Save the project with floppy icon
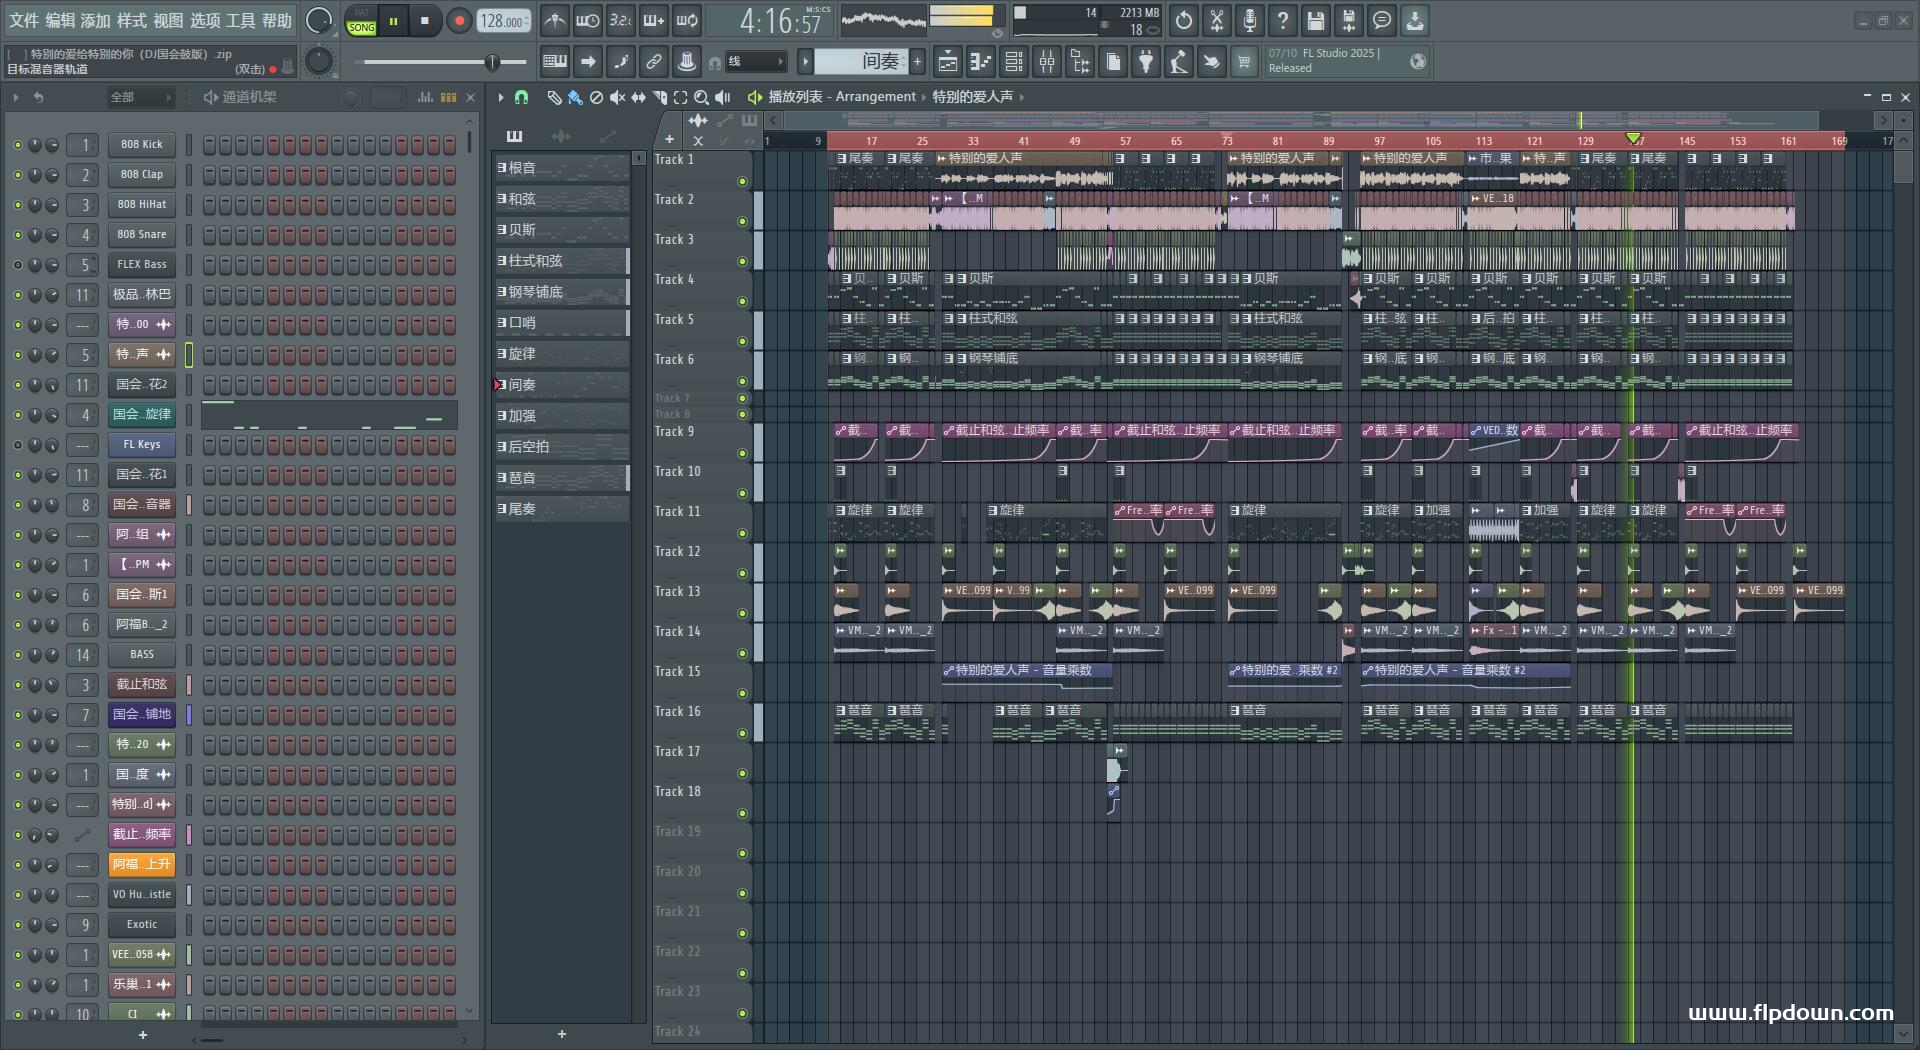 1316,20
